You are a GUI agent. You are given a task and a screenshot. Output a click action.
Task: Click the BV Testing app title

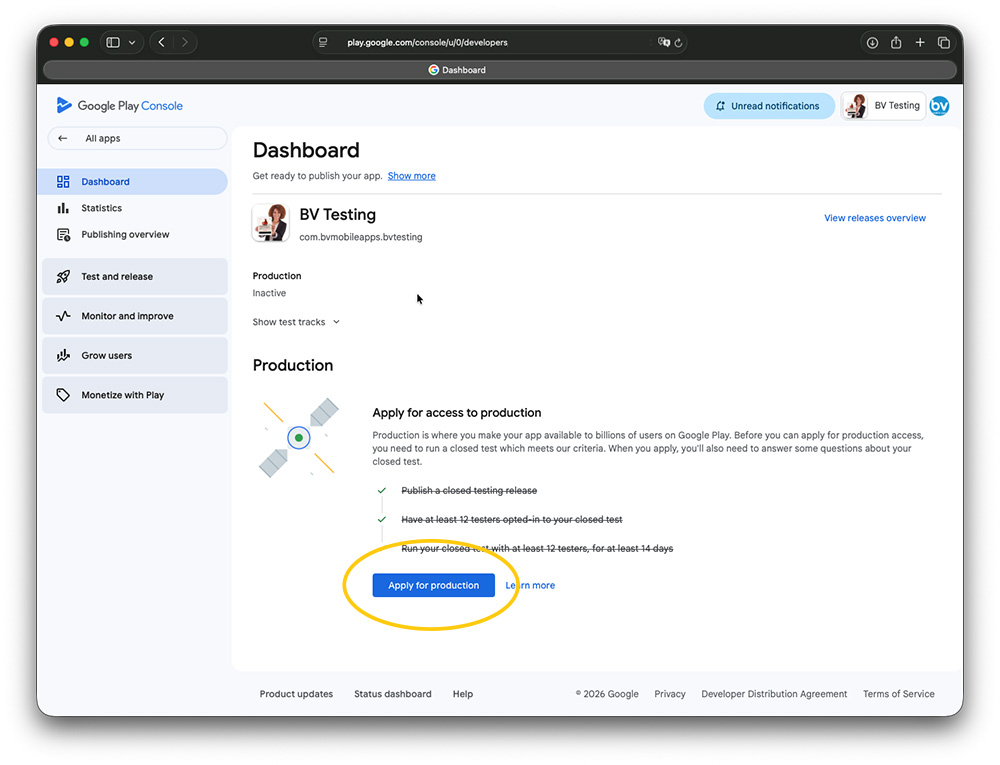337,214
